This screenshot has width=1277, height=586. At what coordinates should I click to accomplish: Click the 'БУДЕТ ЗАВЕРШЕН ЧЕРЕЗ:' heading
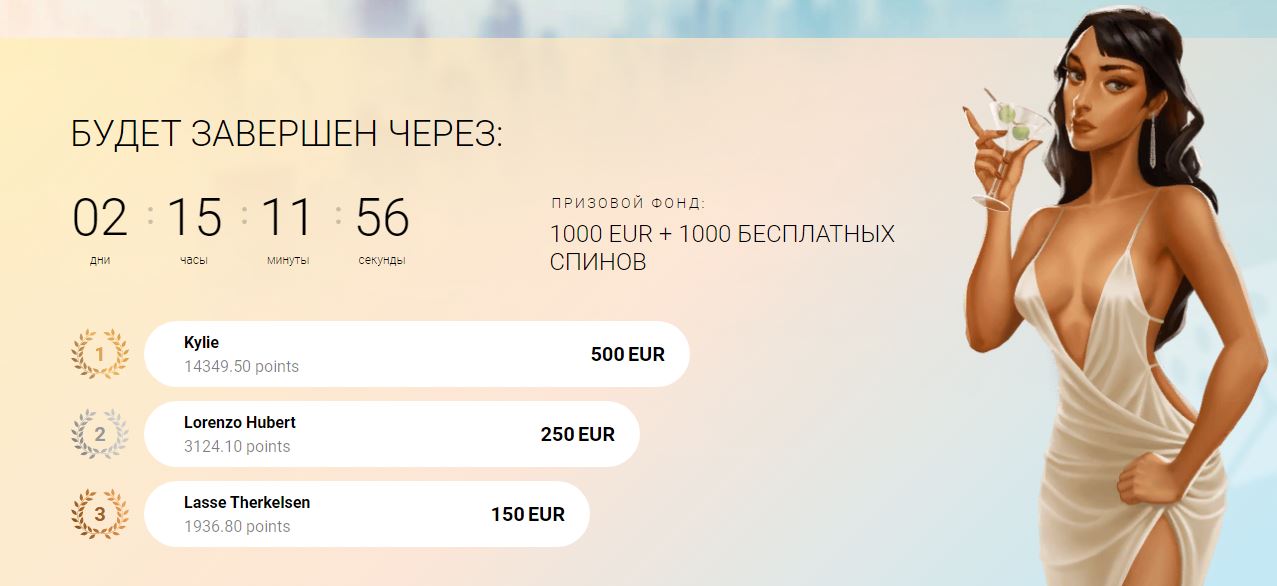click(287, 133)
